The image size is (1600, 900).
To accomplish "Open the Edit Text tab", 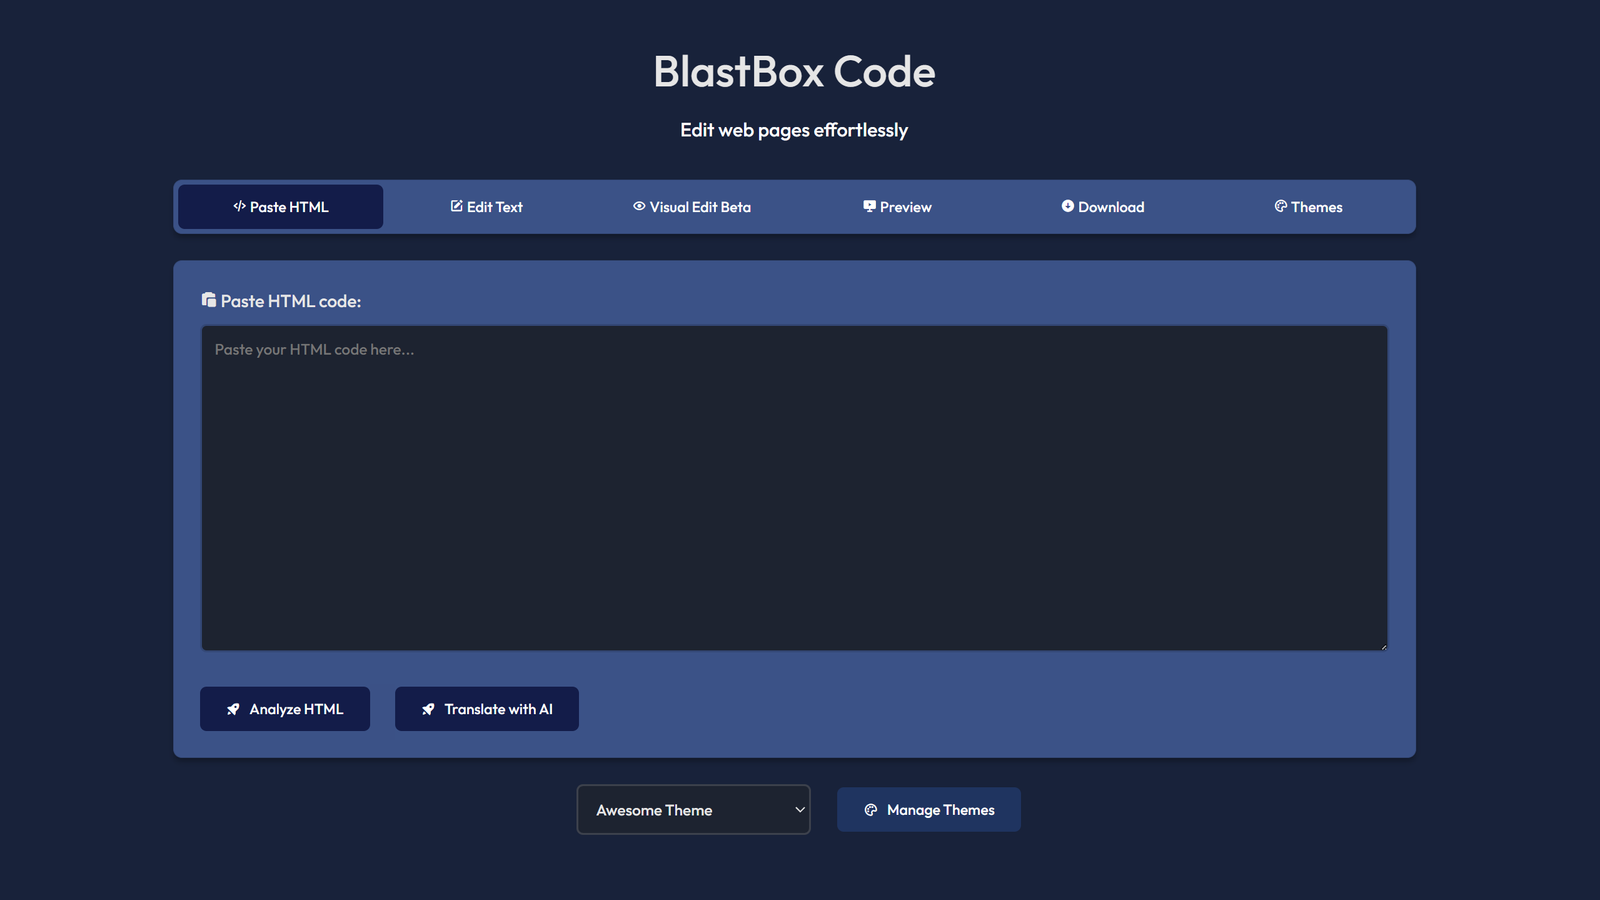I will click(x=486, y=206).
